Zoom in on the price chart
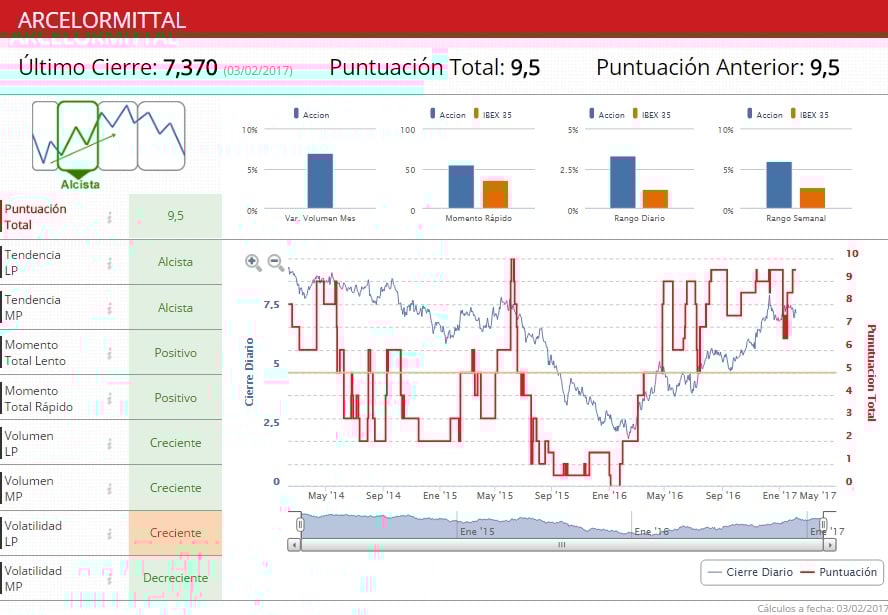Viewport: 888px width, 615px height. point(253,262)
